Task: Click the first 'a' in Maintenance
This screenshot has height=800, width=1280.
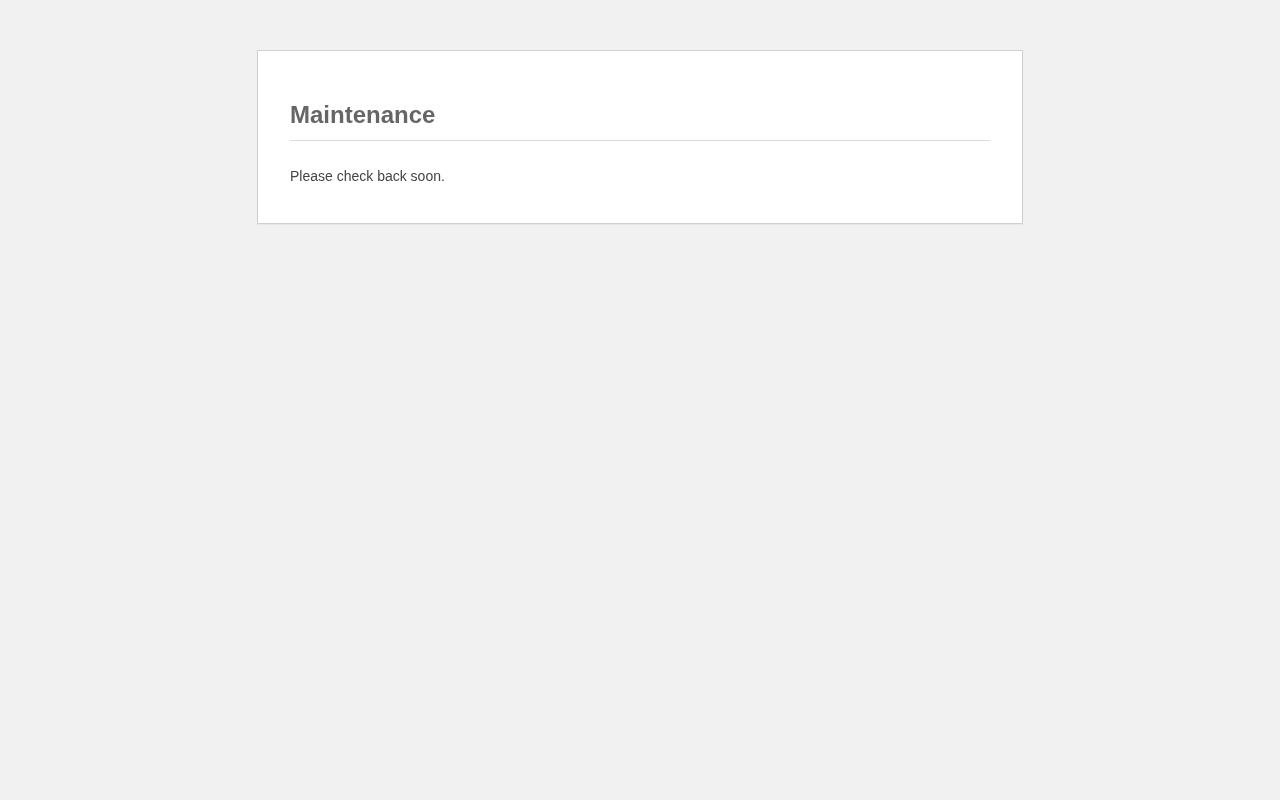Action: click(x=317, y=117)
